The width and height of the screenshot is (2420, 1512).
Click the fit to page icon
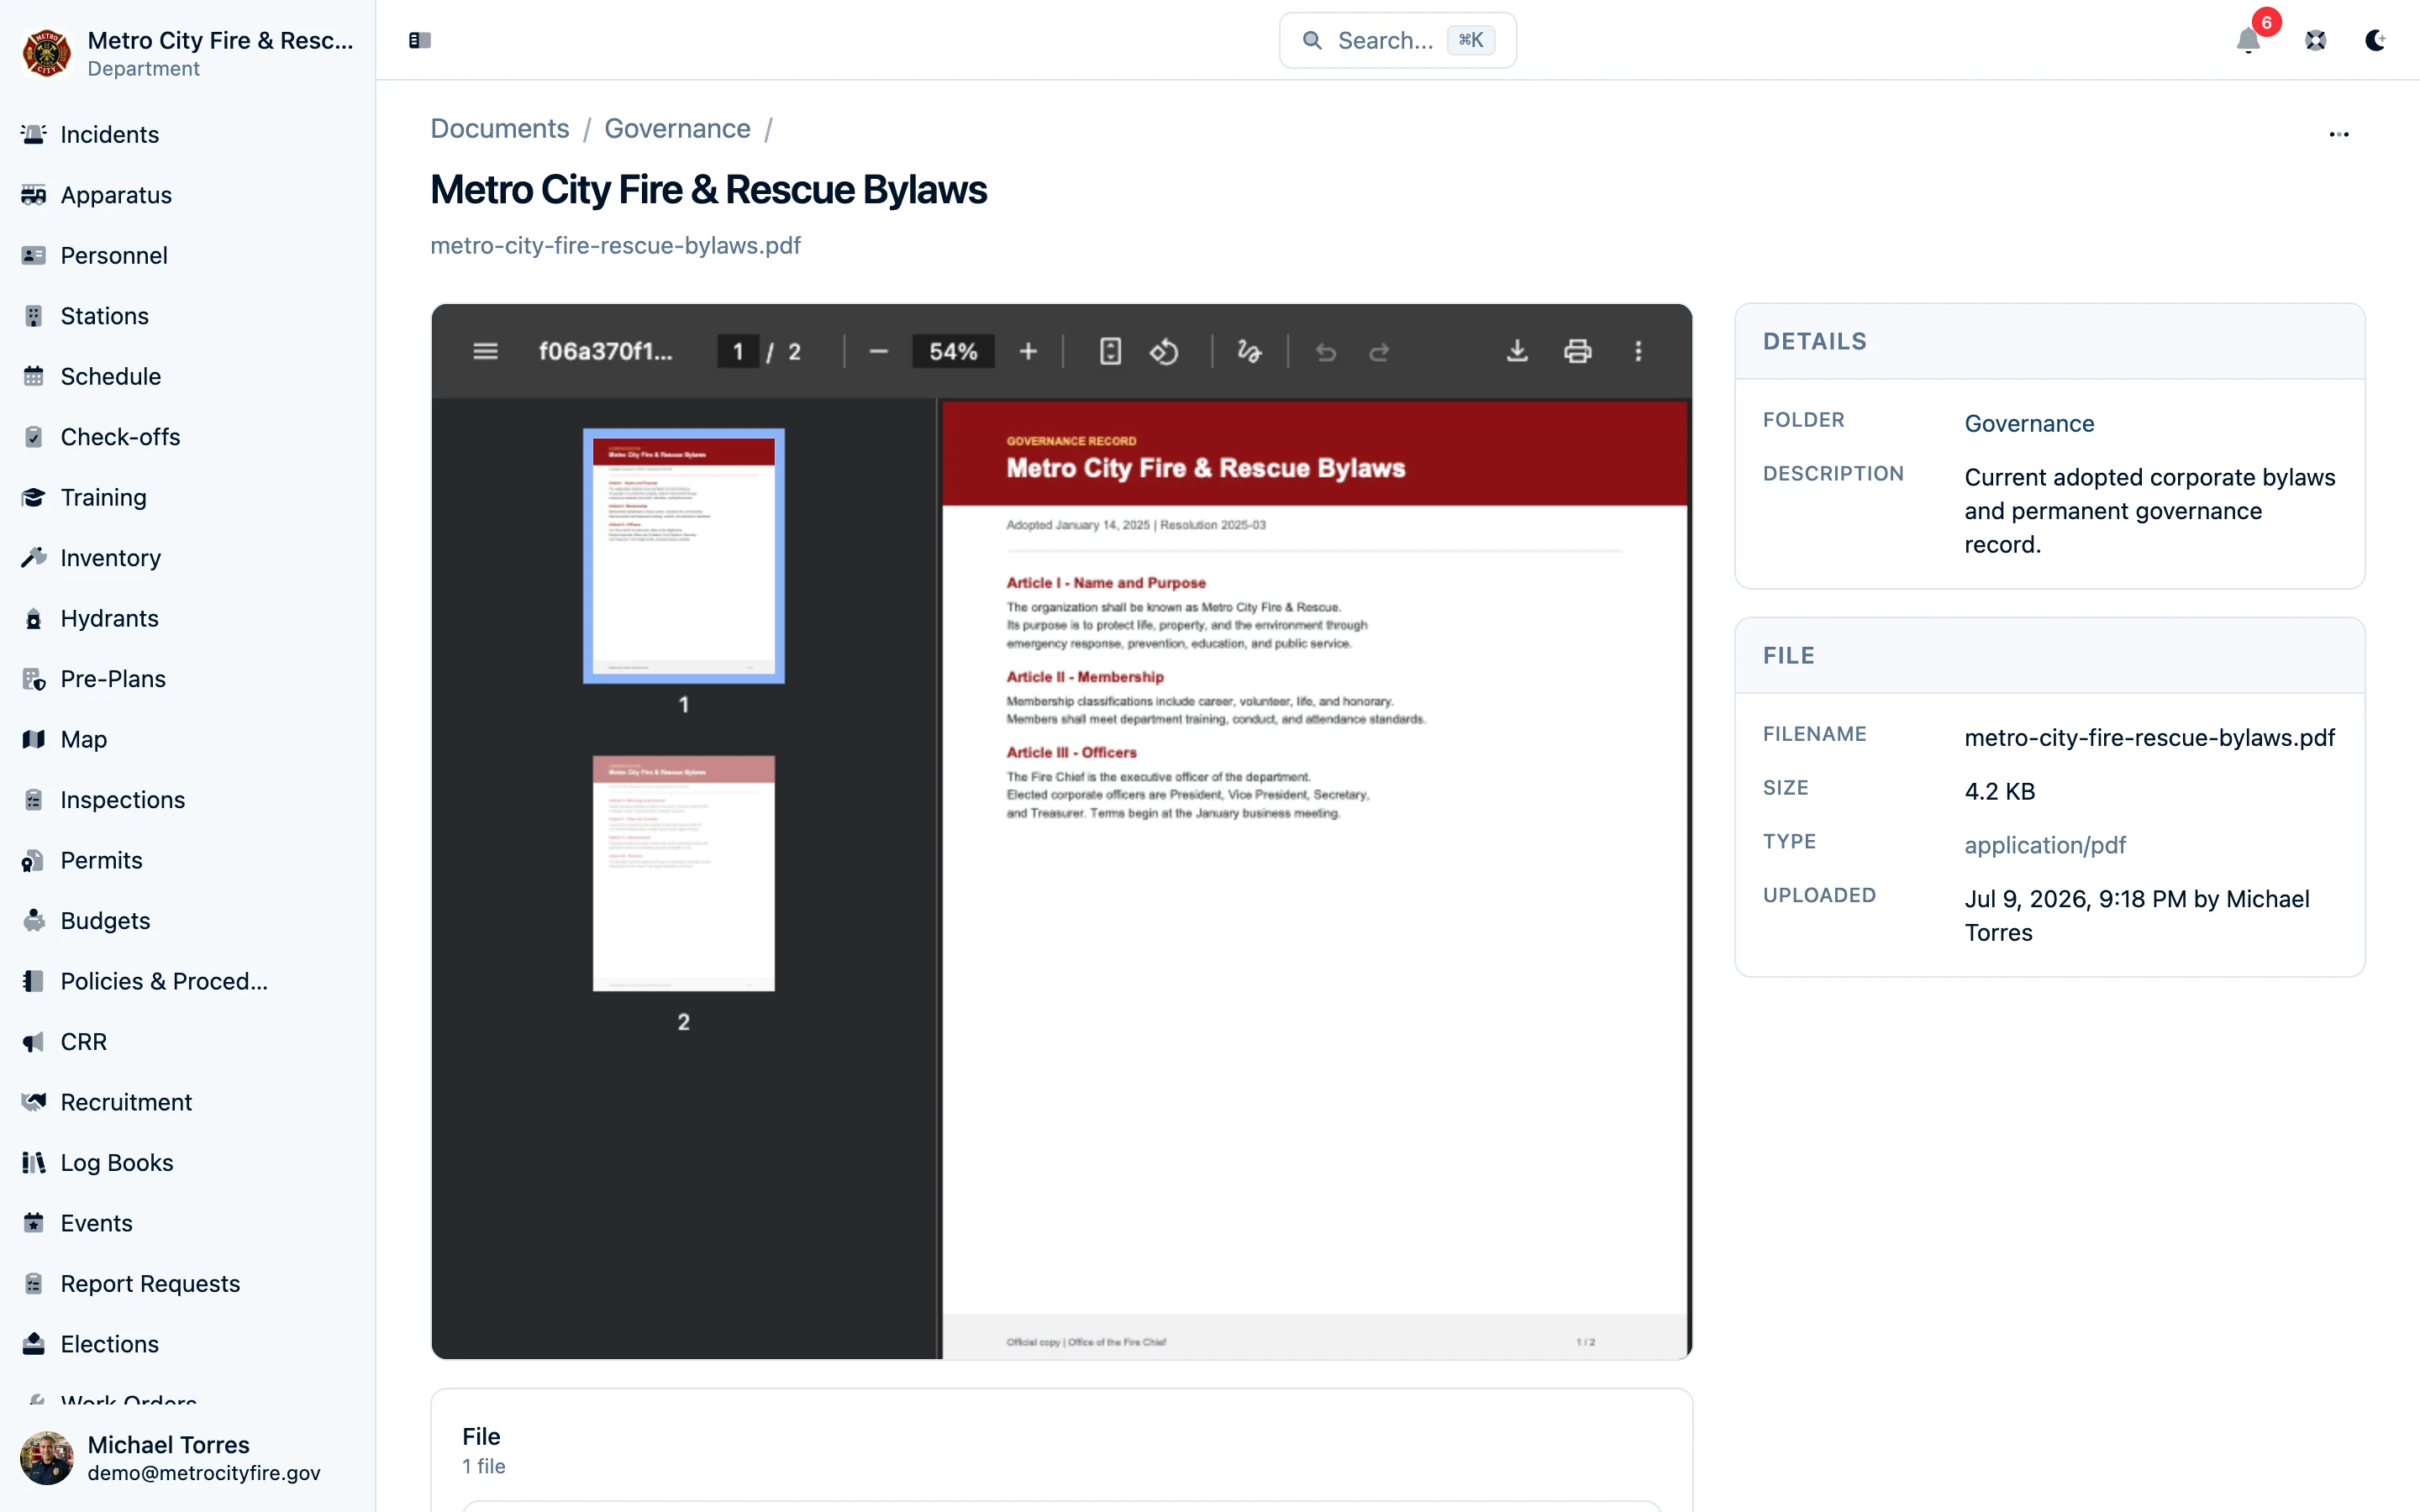point(1109,351)
